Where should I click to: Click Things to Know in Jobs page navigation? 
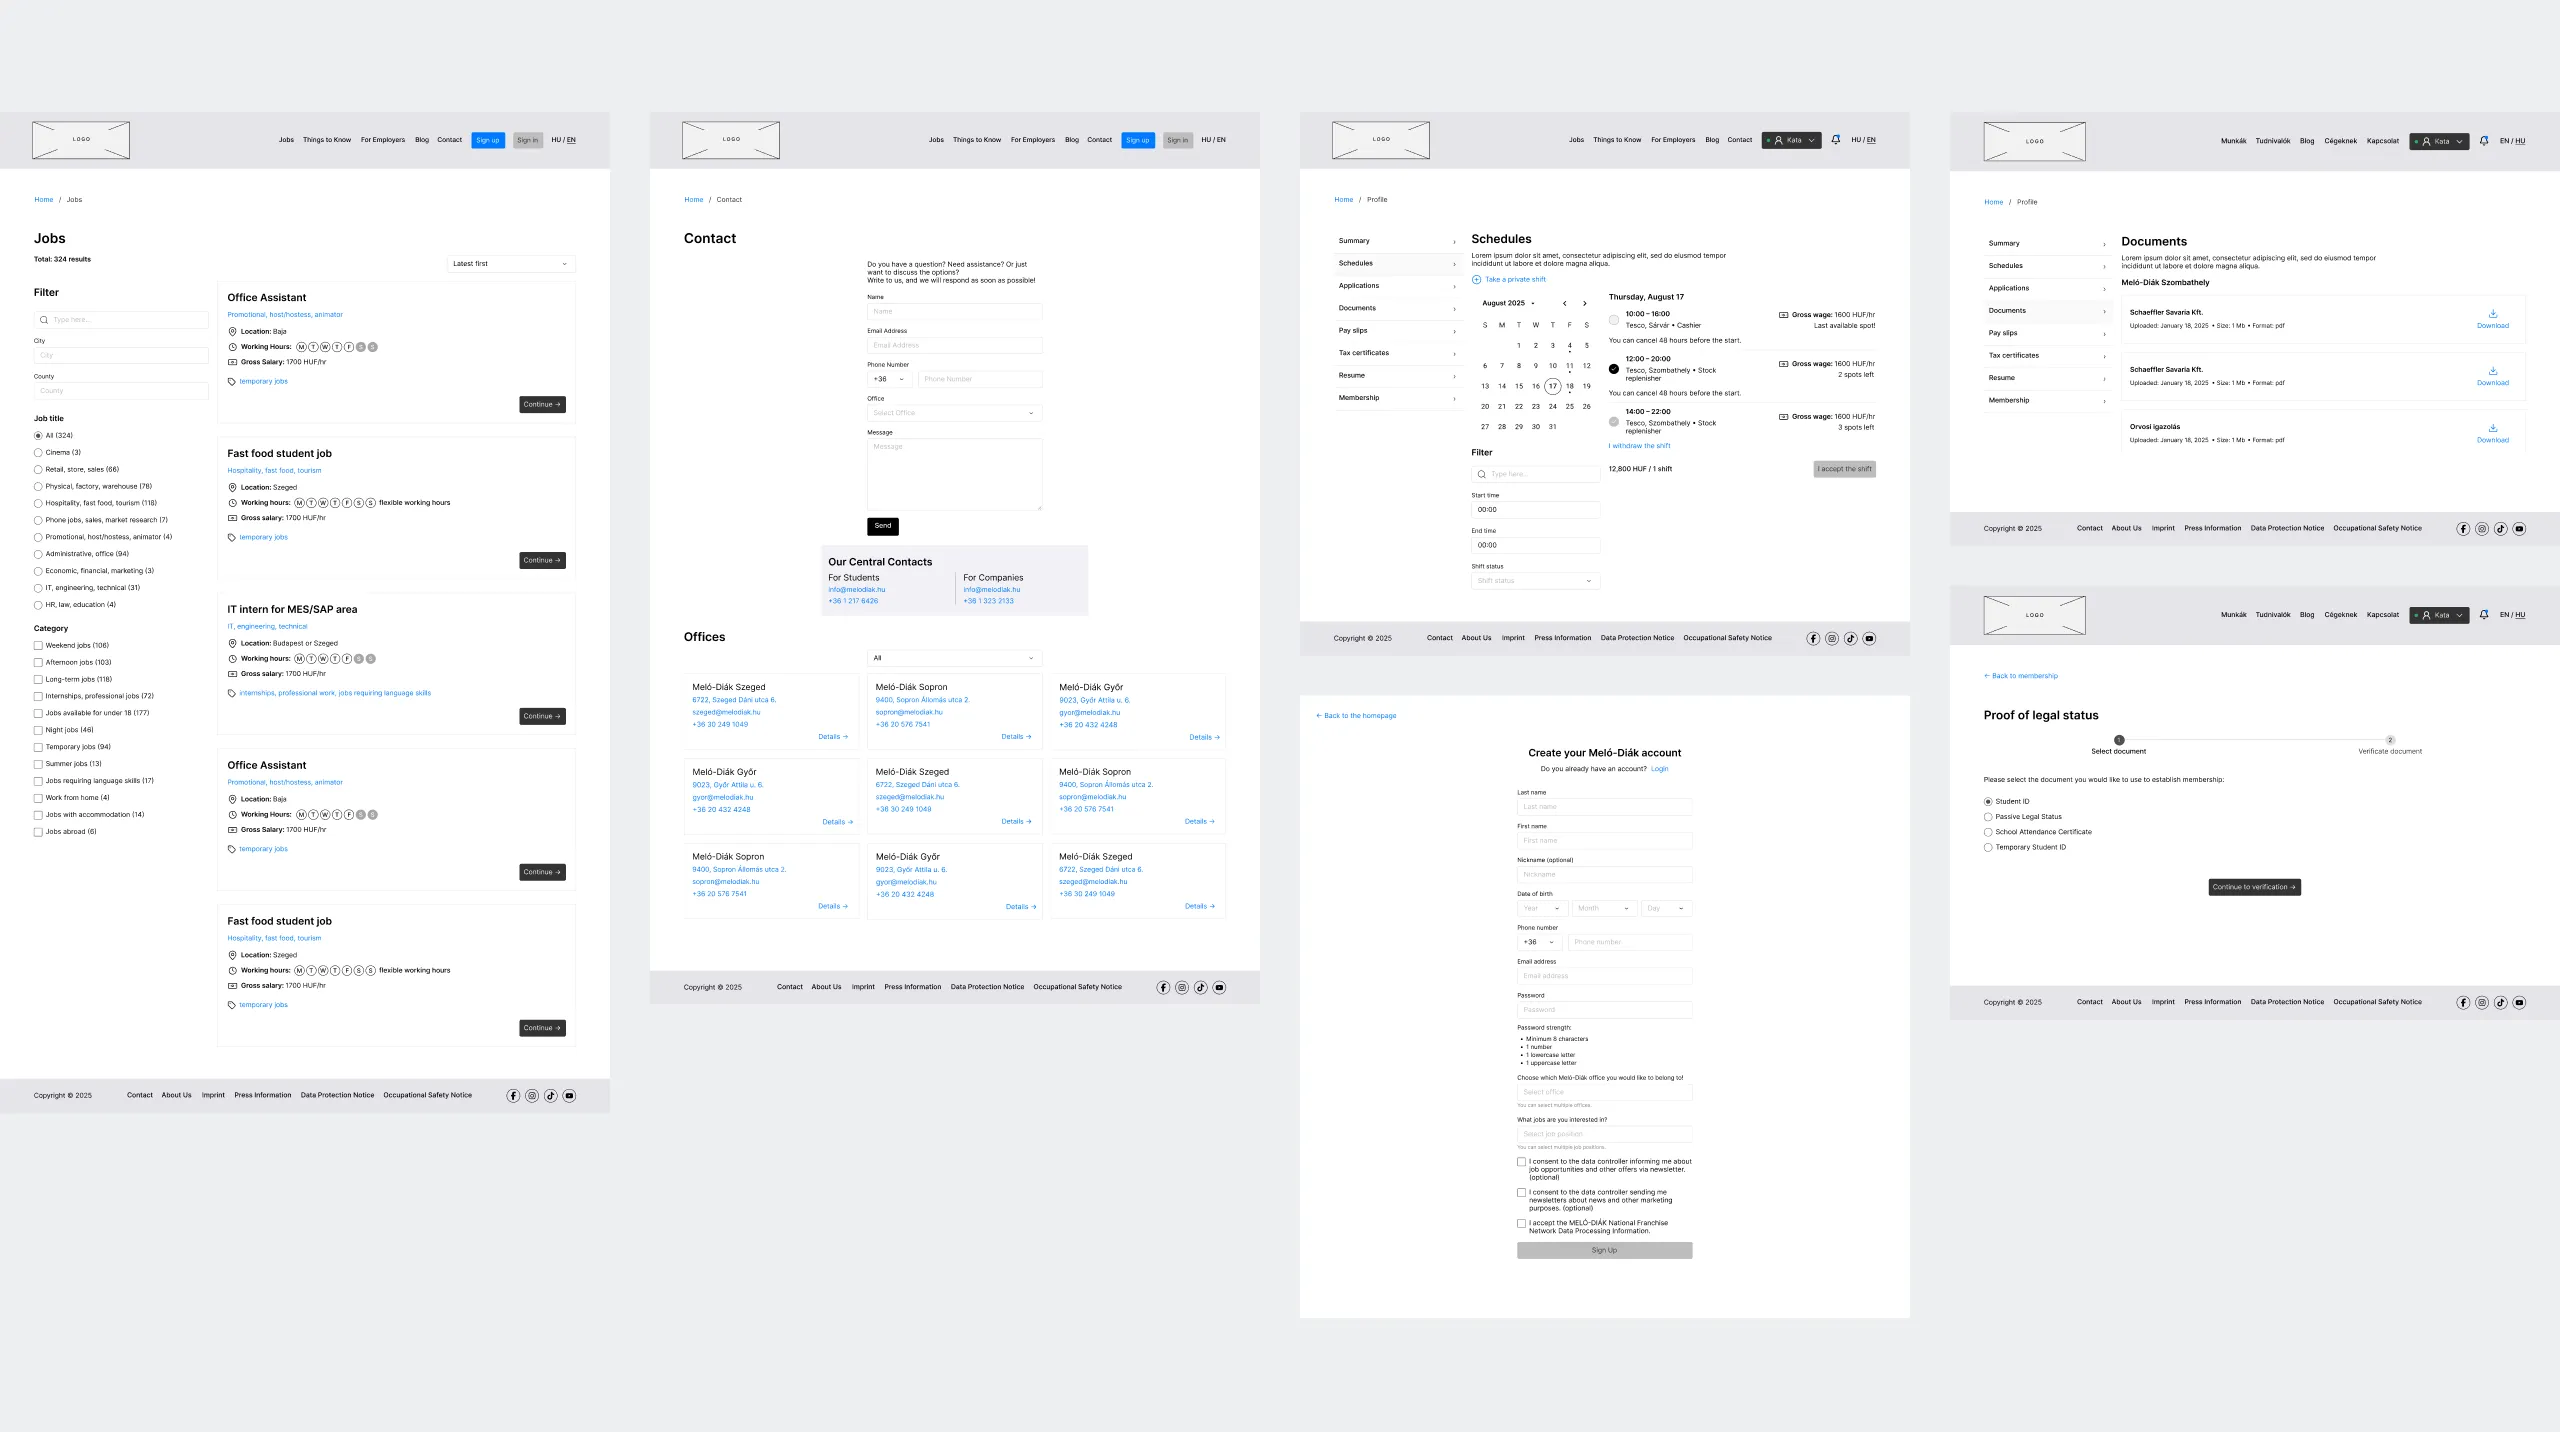click(x=327, y=140)
